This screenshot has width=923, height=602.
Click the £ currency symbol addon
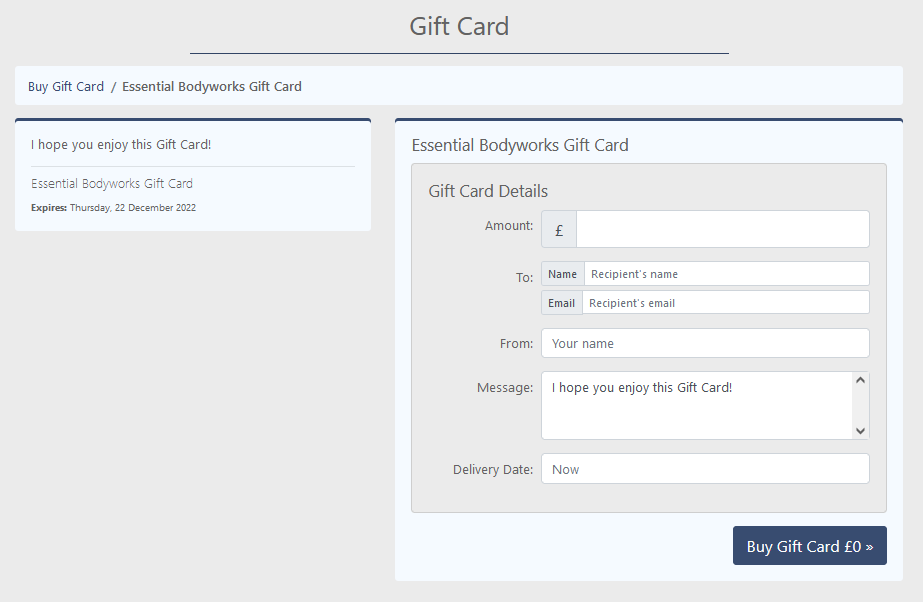coord(559,229)
